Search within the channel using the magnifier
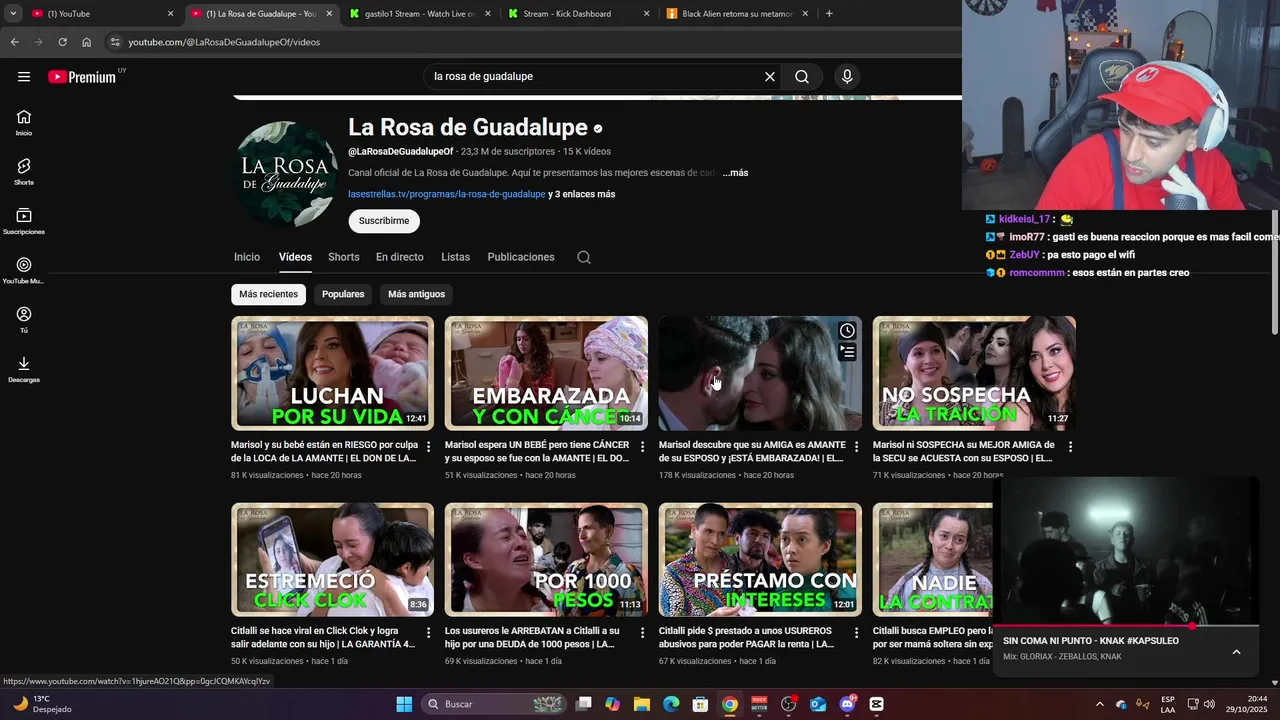Viewport: 1280px width, 720px height. point(584,257)
